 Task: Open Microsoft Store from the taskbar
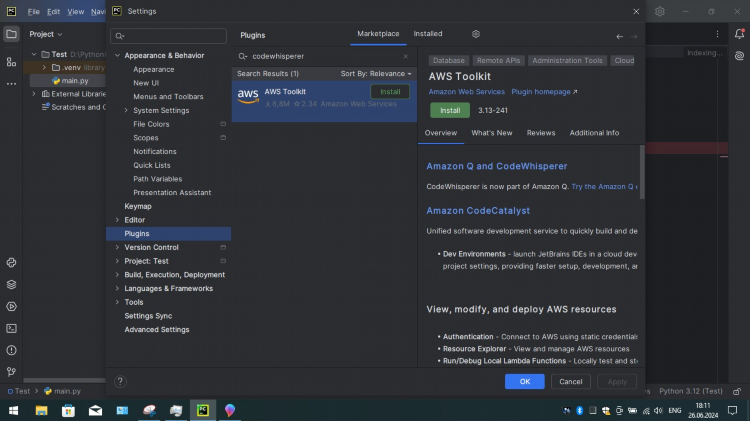(68, 410)
